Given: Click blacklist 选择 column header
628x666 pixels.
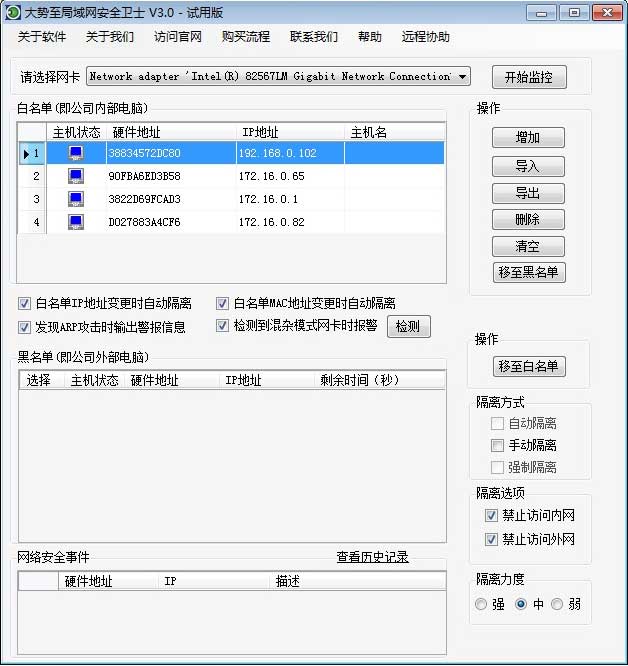Looking at the screenshot, I should click(42, 380).
